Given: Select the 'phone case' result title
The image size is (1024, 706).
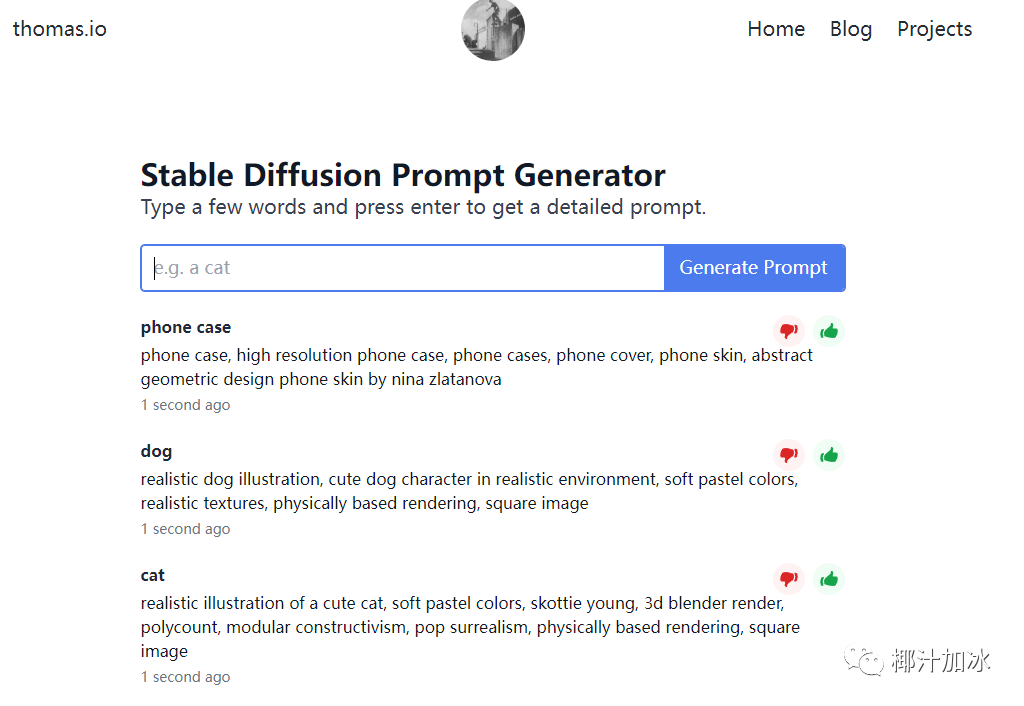Looking at the screenshot, I should click(186, 327).
